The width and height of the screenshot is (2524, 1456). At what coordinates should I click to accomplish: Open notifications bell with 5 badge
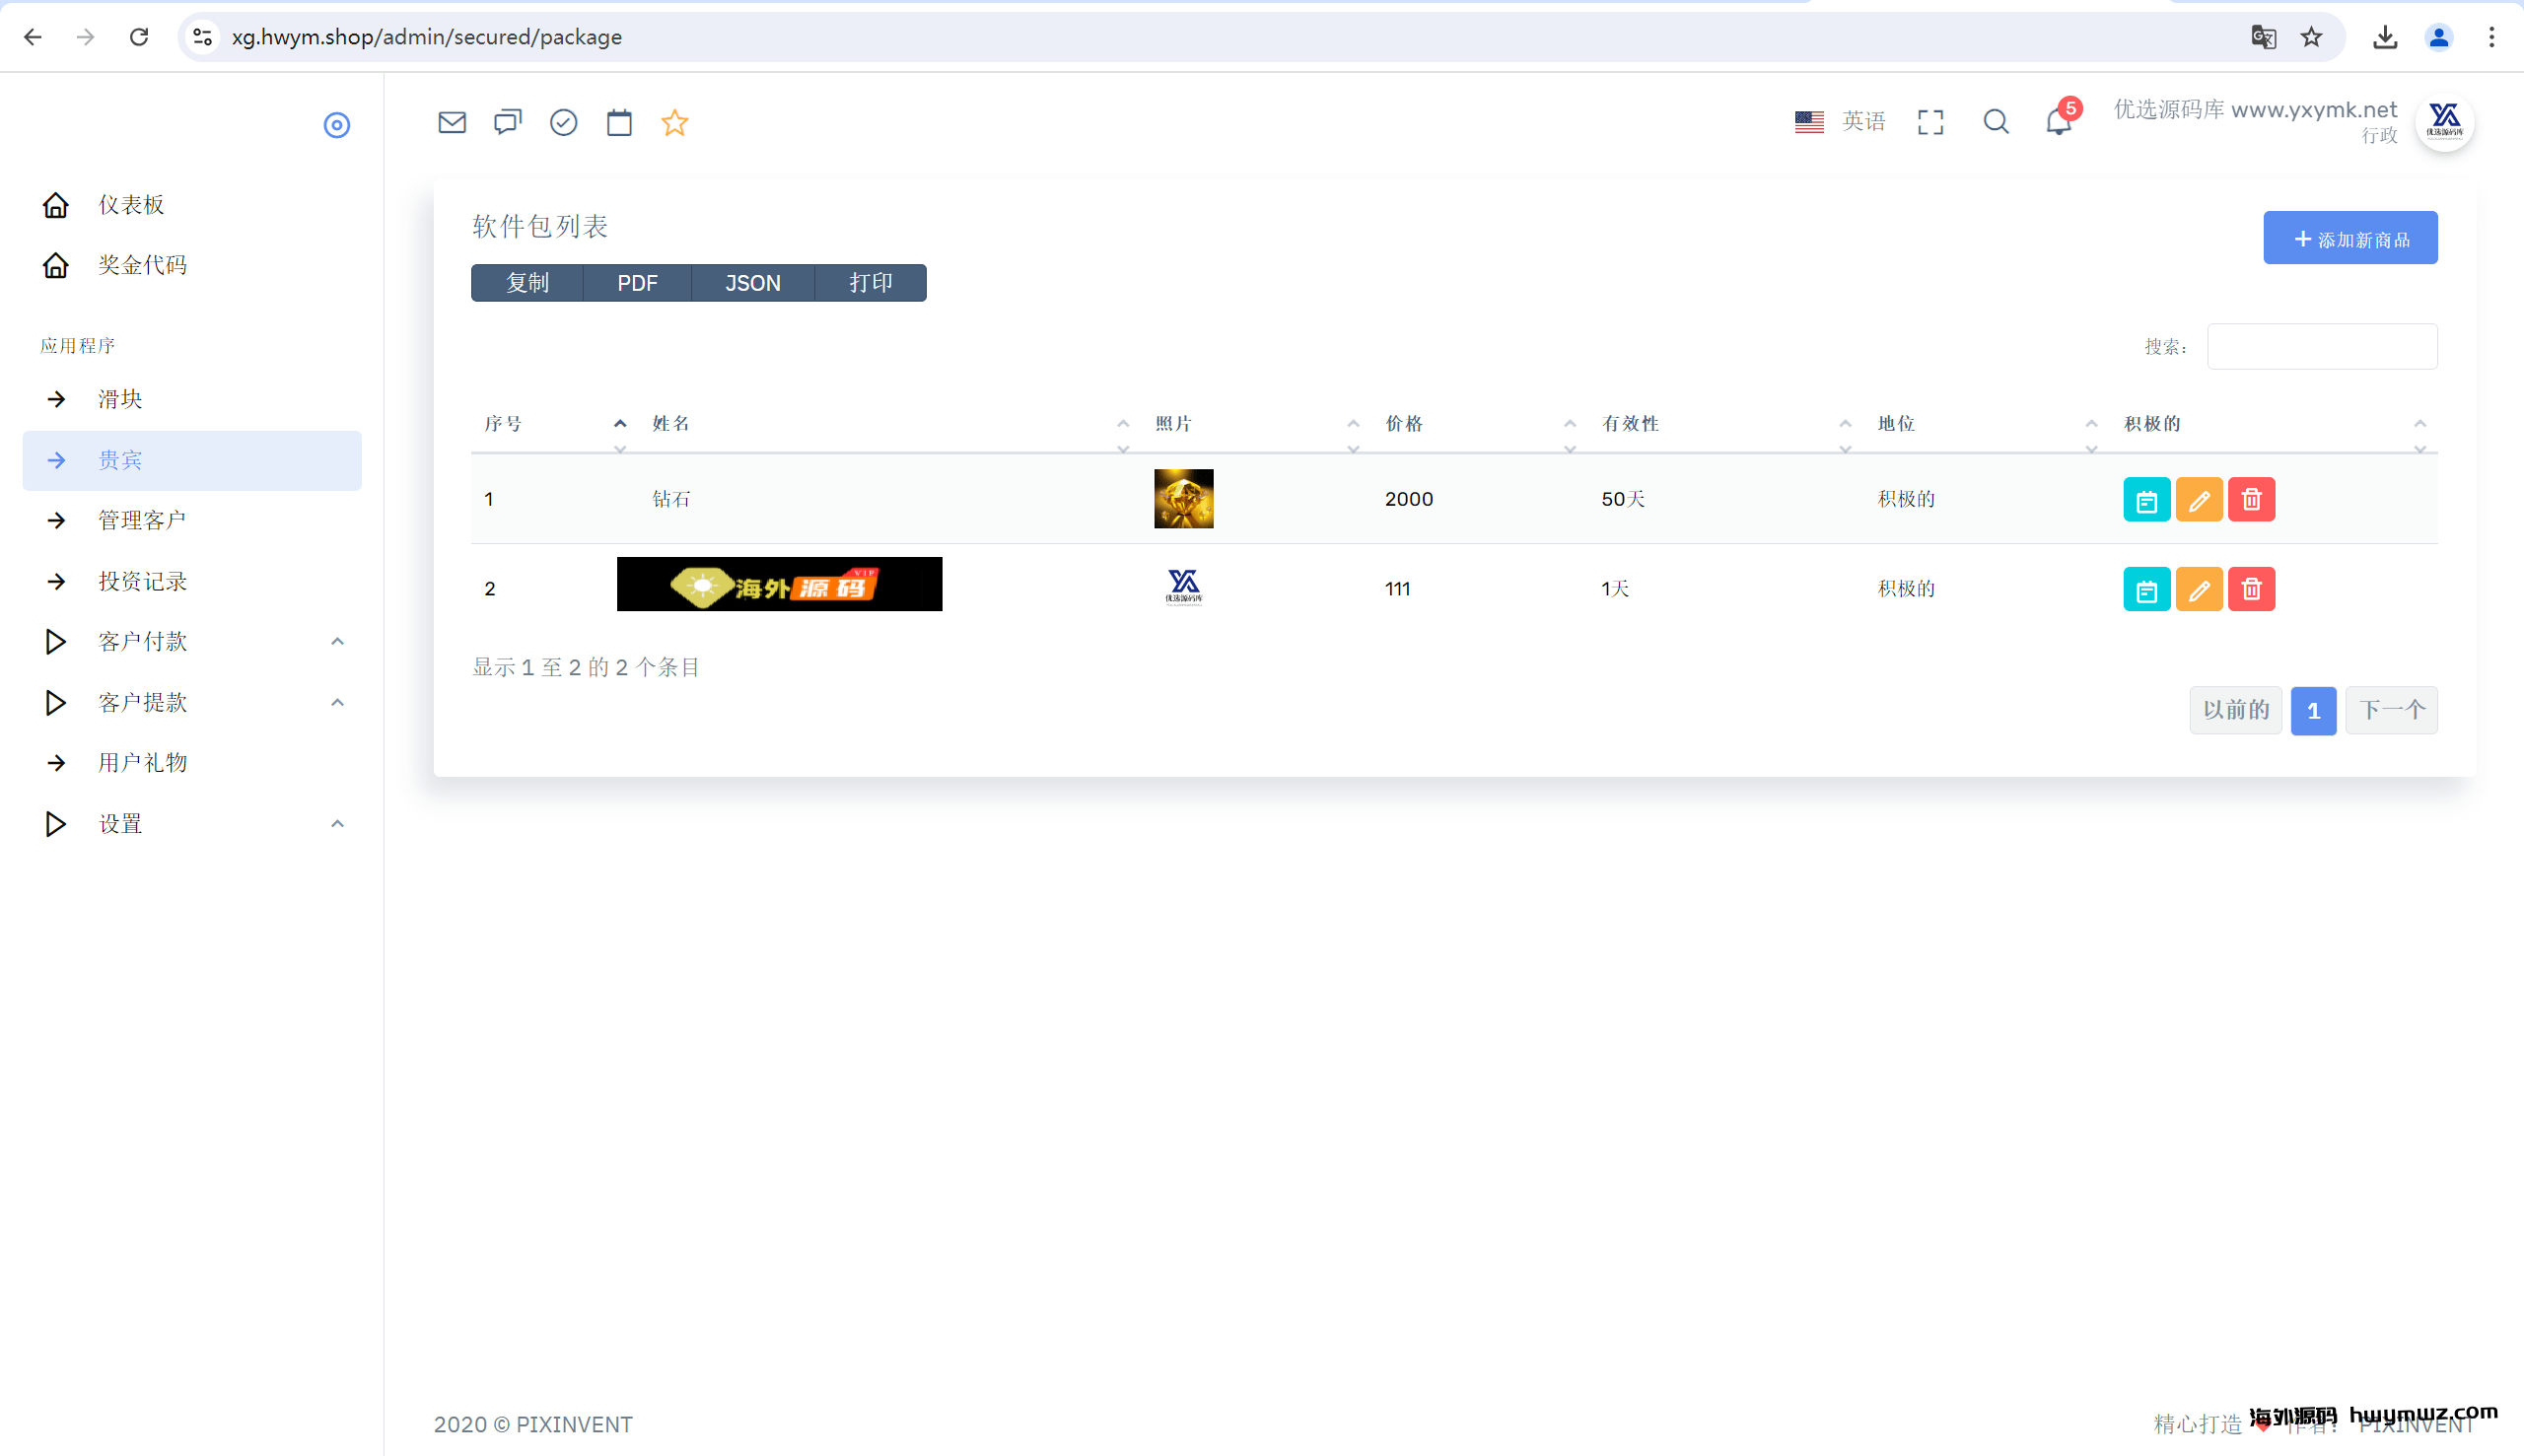coord(2058,122)
